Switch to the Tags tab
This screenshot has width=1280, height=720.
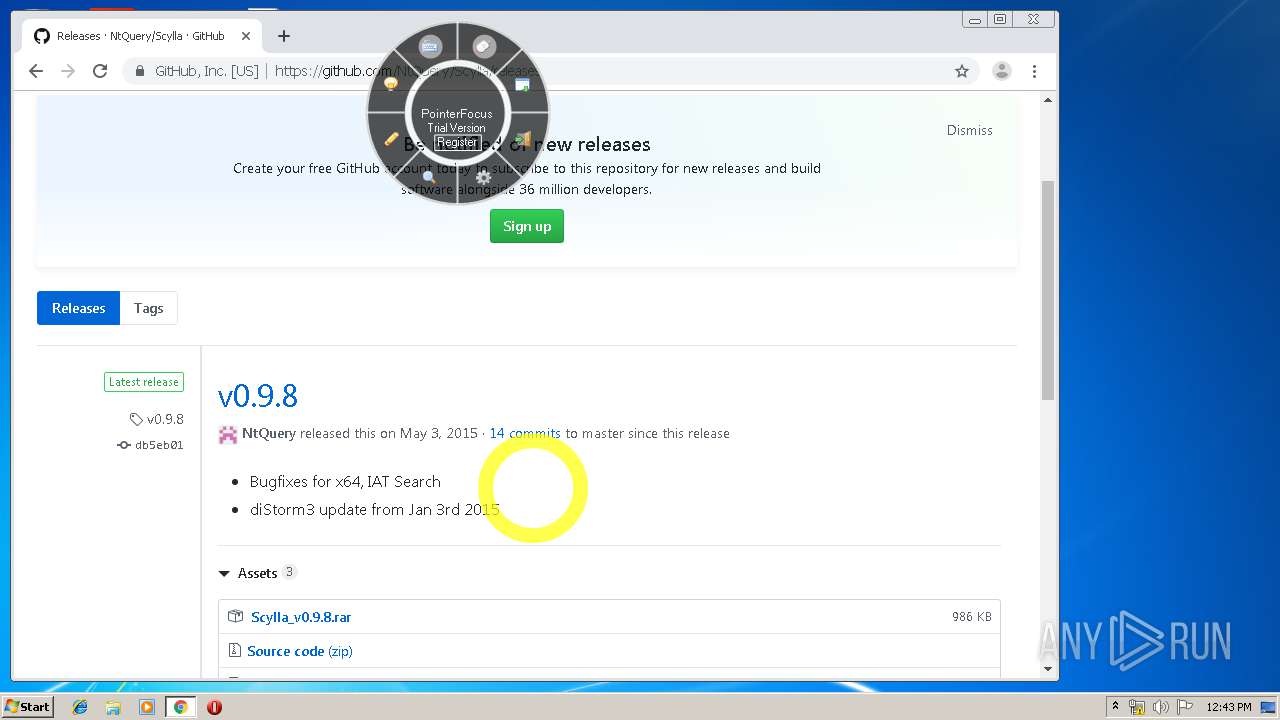click(x=149, y=308)
